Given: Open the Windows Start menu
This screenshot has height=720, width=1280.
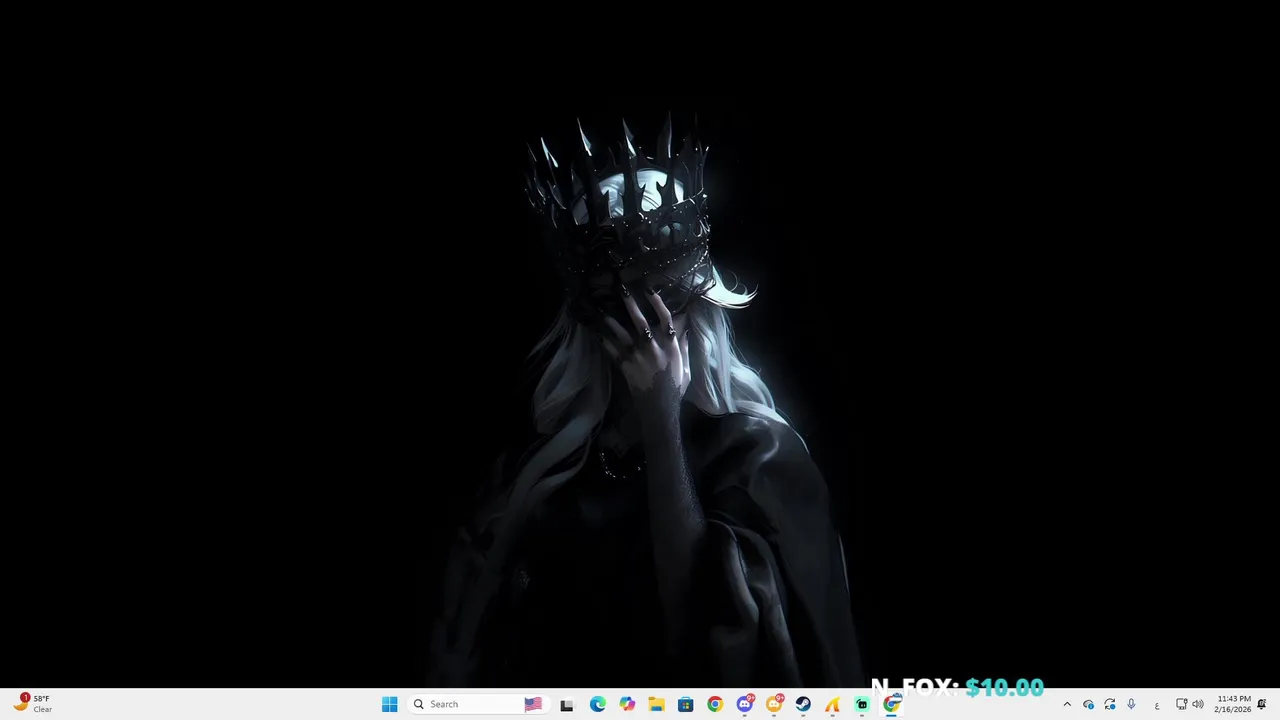Looking at the screenshot, I should coord(389,704).
